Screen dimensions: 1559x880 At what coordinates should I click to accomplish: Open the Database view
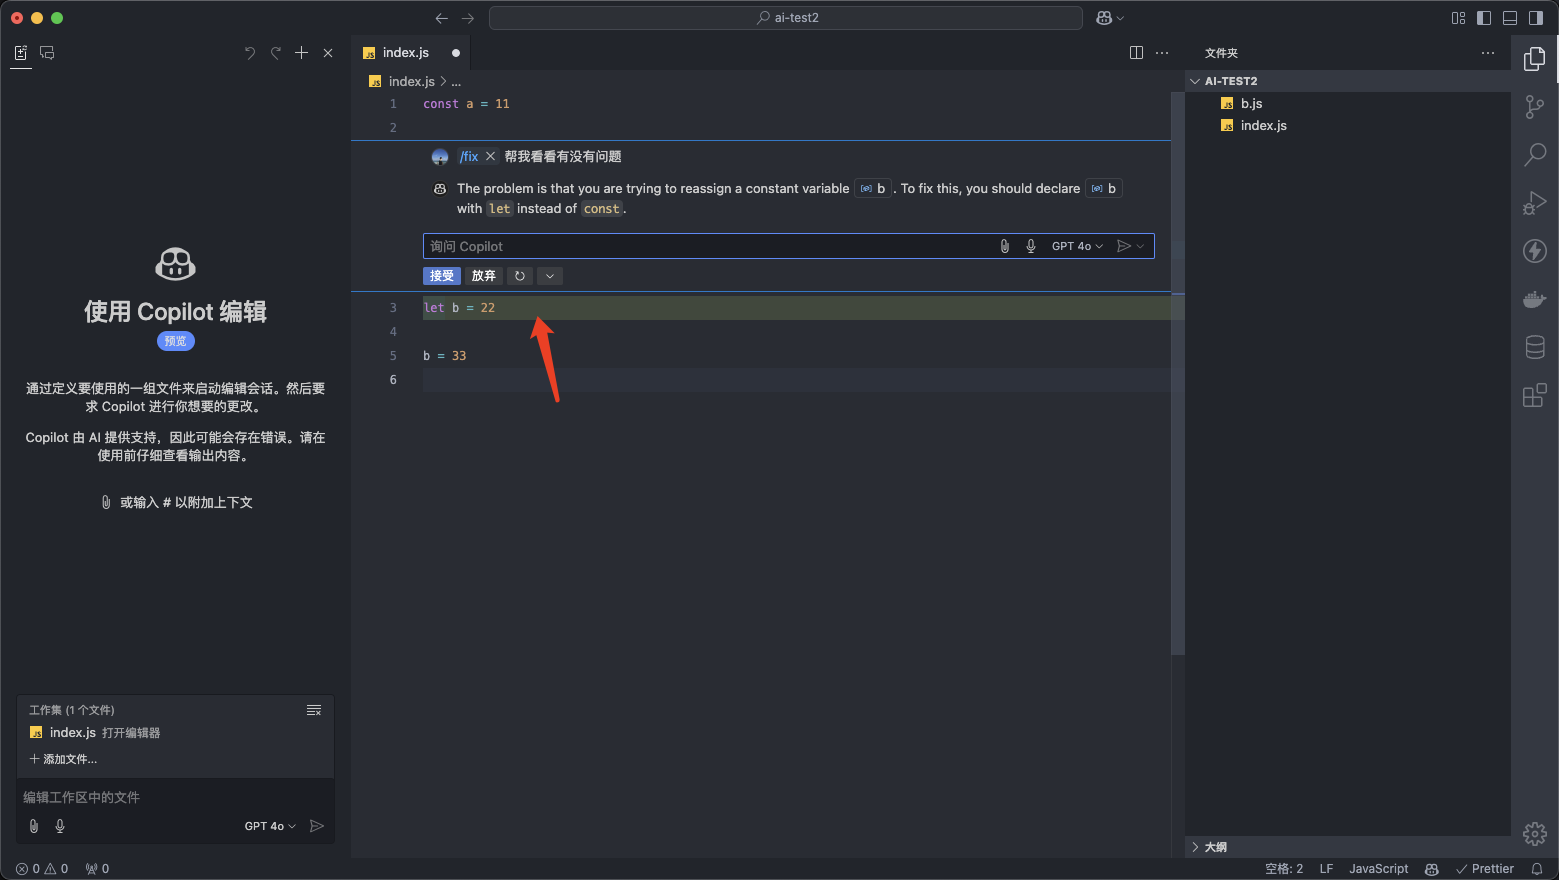coord(1535,347)
